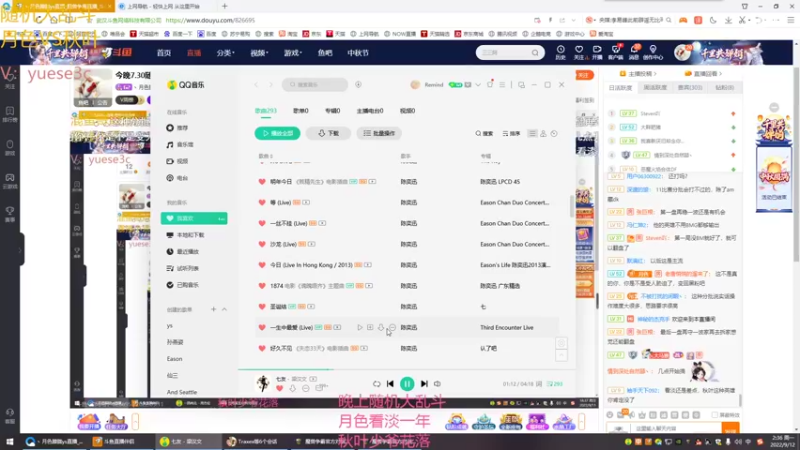Add the Third Encounter Live row's song to a playlist
Image resolution: width=800 pixels, height=450 pixels.
[x=370, y=328]
